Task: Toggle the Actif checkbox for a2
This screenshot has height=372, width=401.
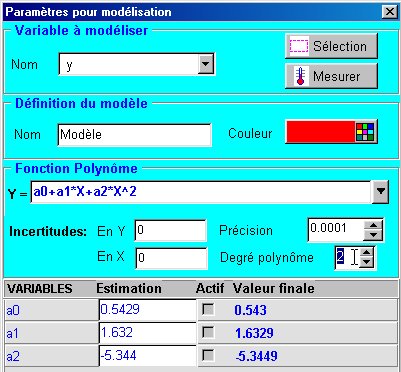Action: point(209,355)
